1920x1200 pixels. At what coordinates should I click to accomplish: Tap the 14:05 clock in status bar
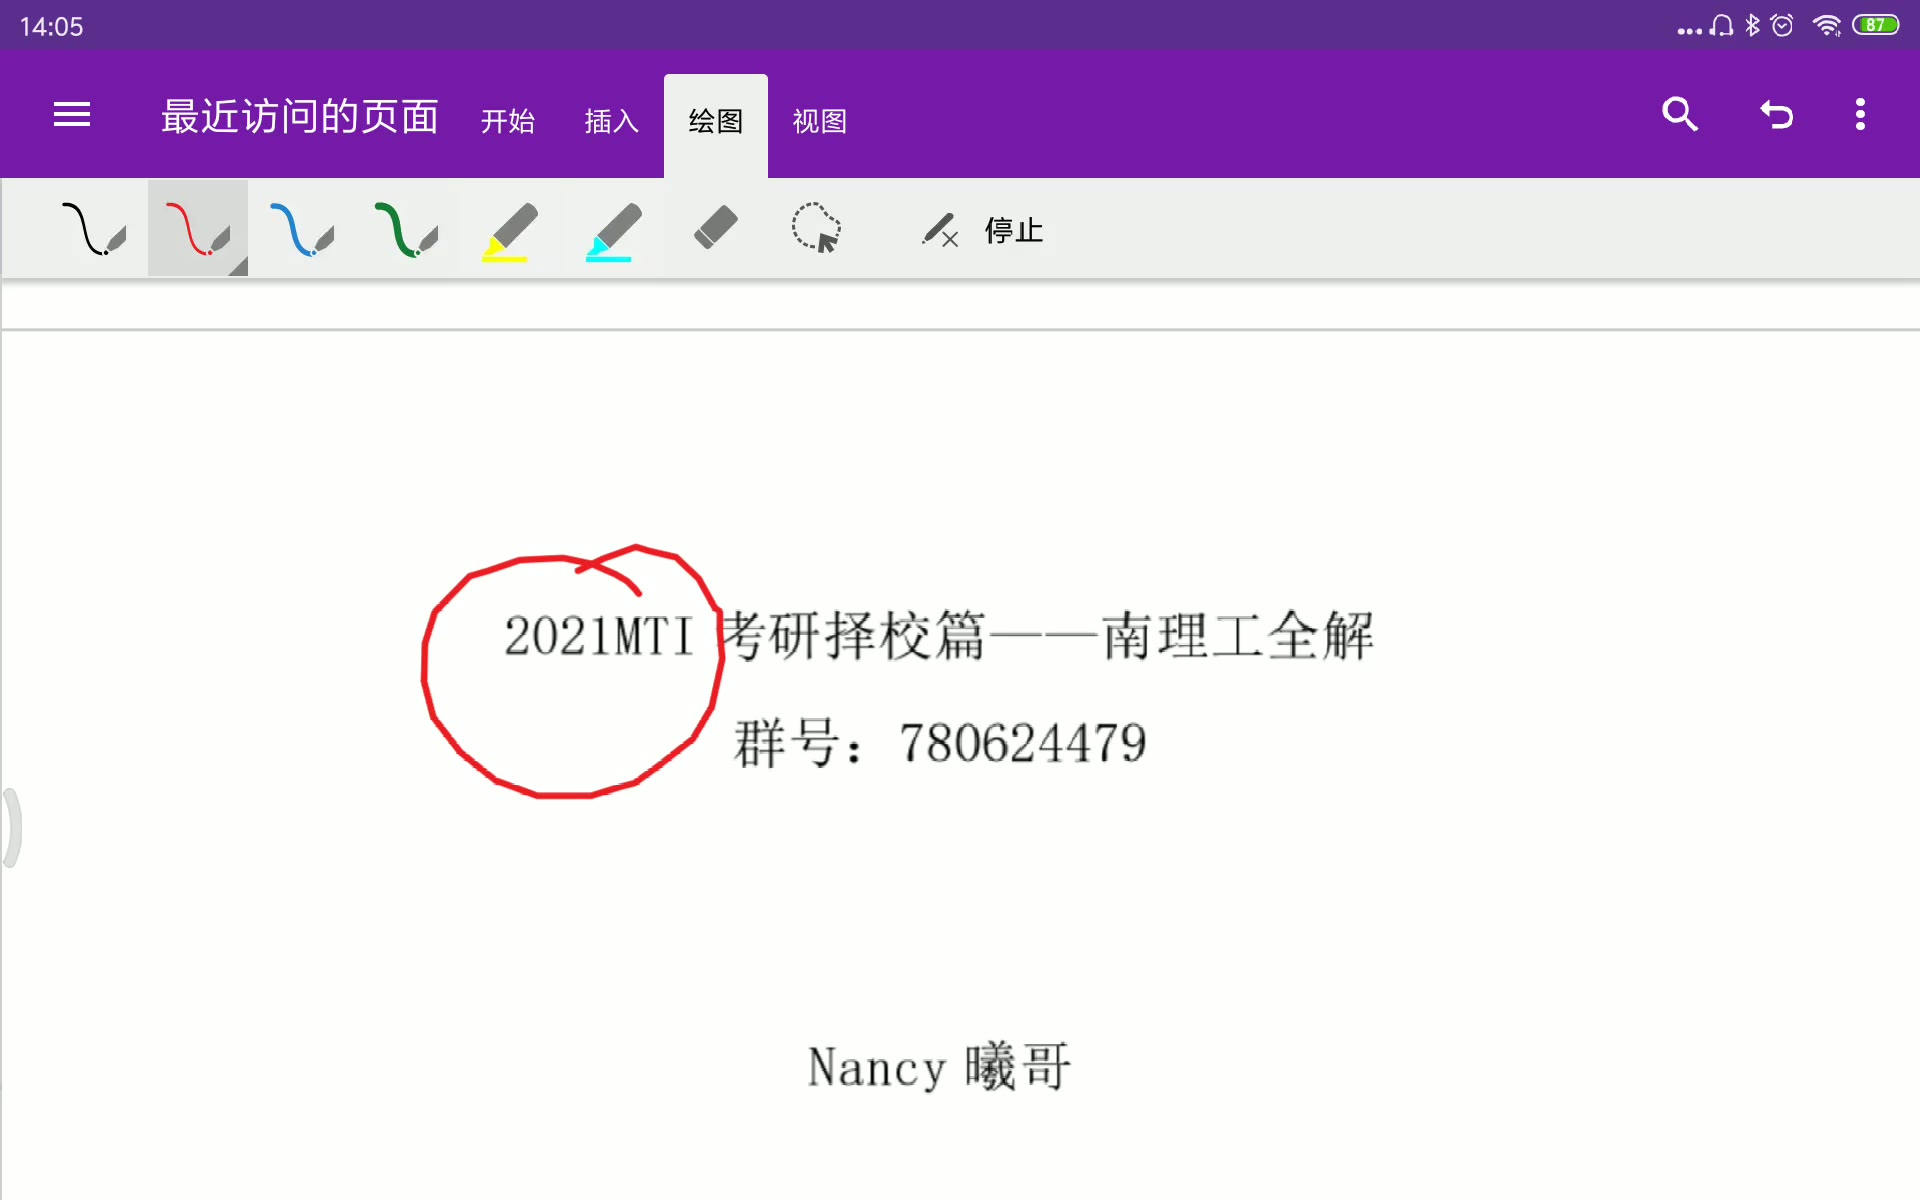(x=51, y=26)
